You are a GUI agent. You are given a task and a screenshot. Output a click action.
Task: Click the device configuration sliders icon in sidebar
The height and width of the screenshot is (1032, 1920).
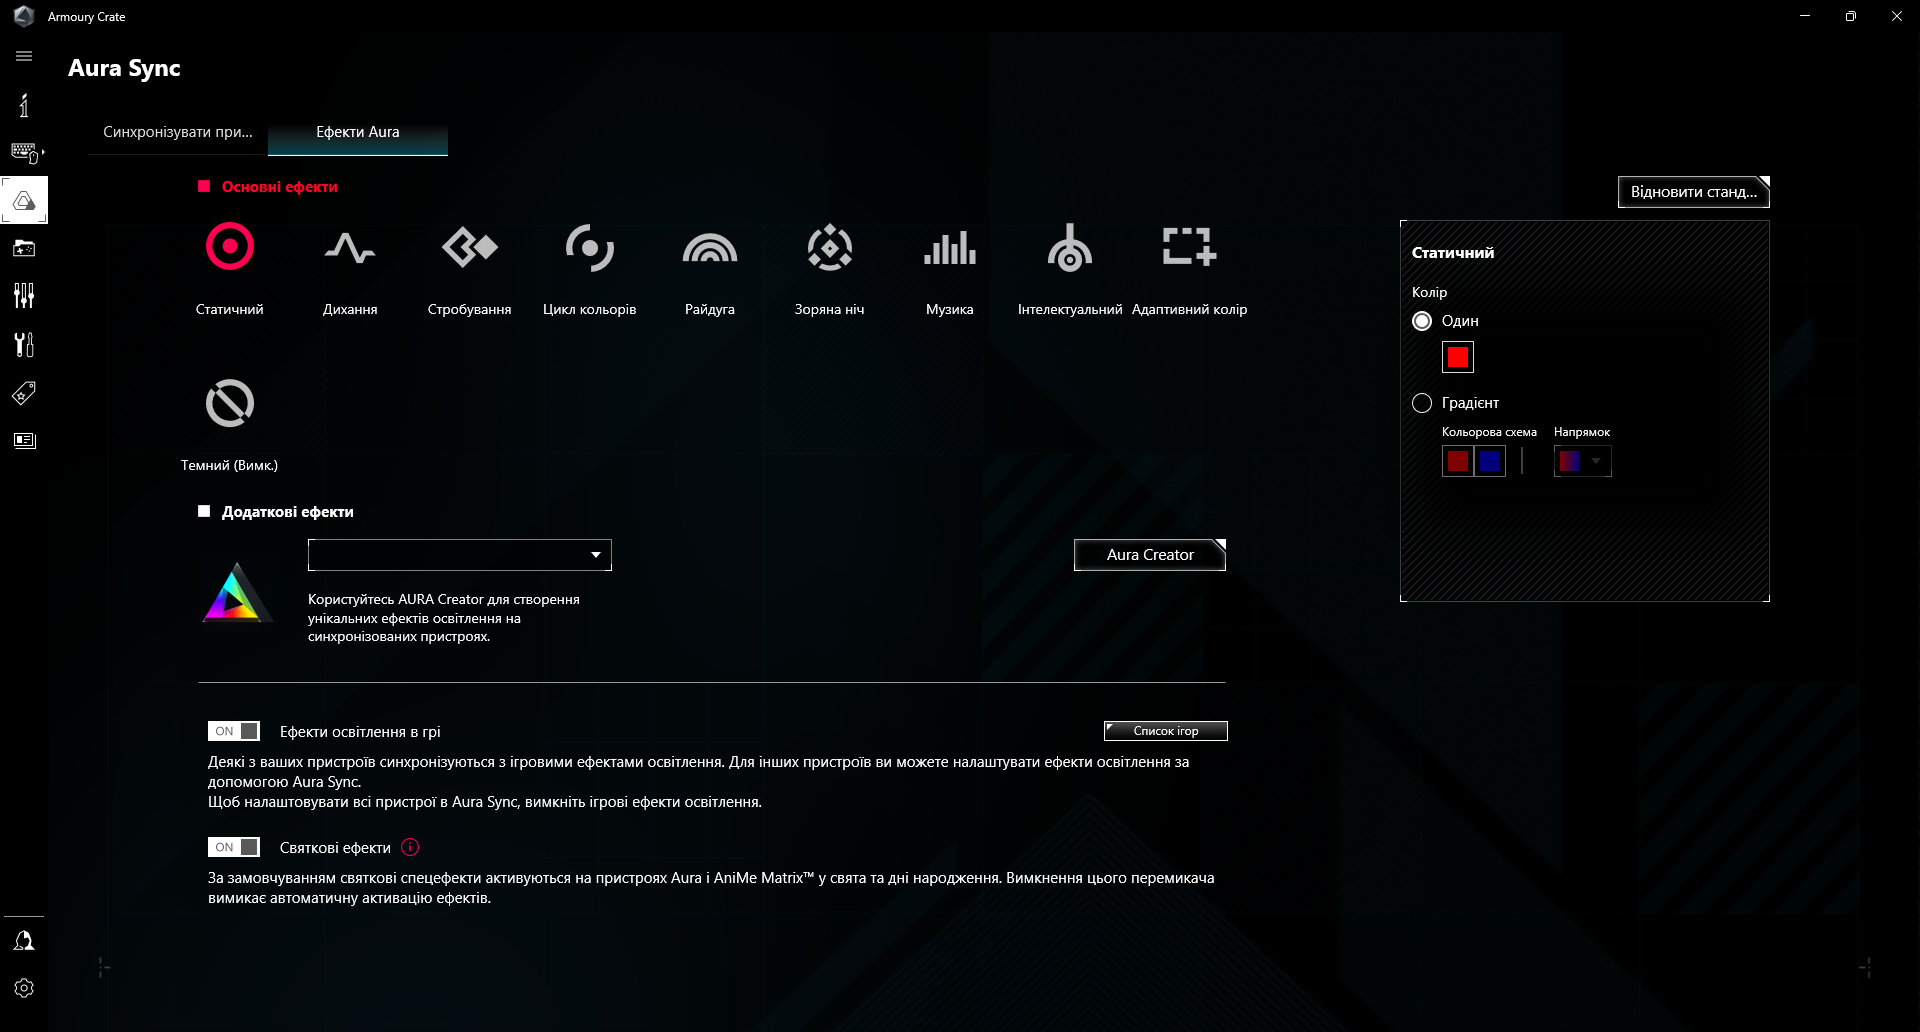(24, 296)
